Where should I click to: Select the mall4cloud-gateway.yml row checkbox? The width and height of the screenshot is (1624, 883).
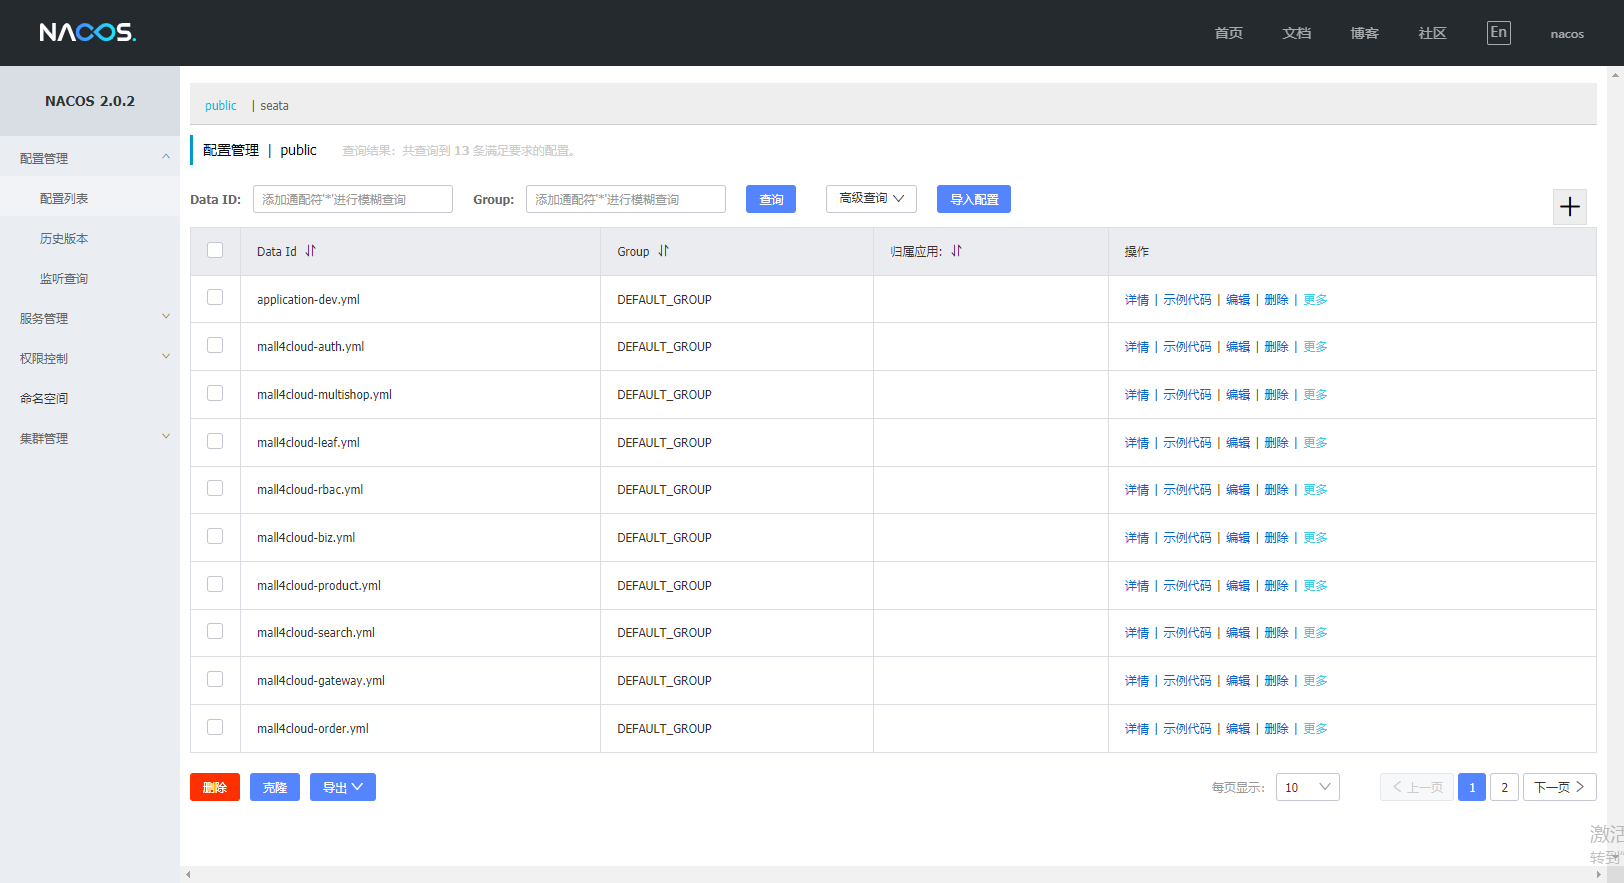click(215, 679)
